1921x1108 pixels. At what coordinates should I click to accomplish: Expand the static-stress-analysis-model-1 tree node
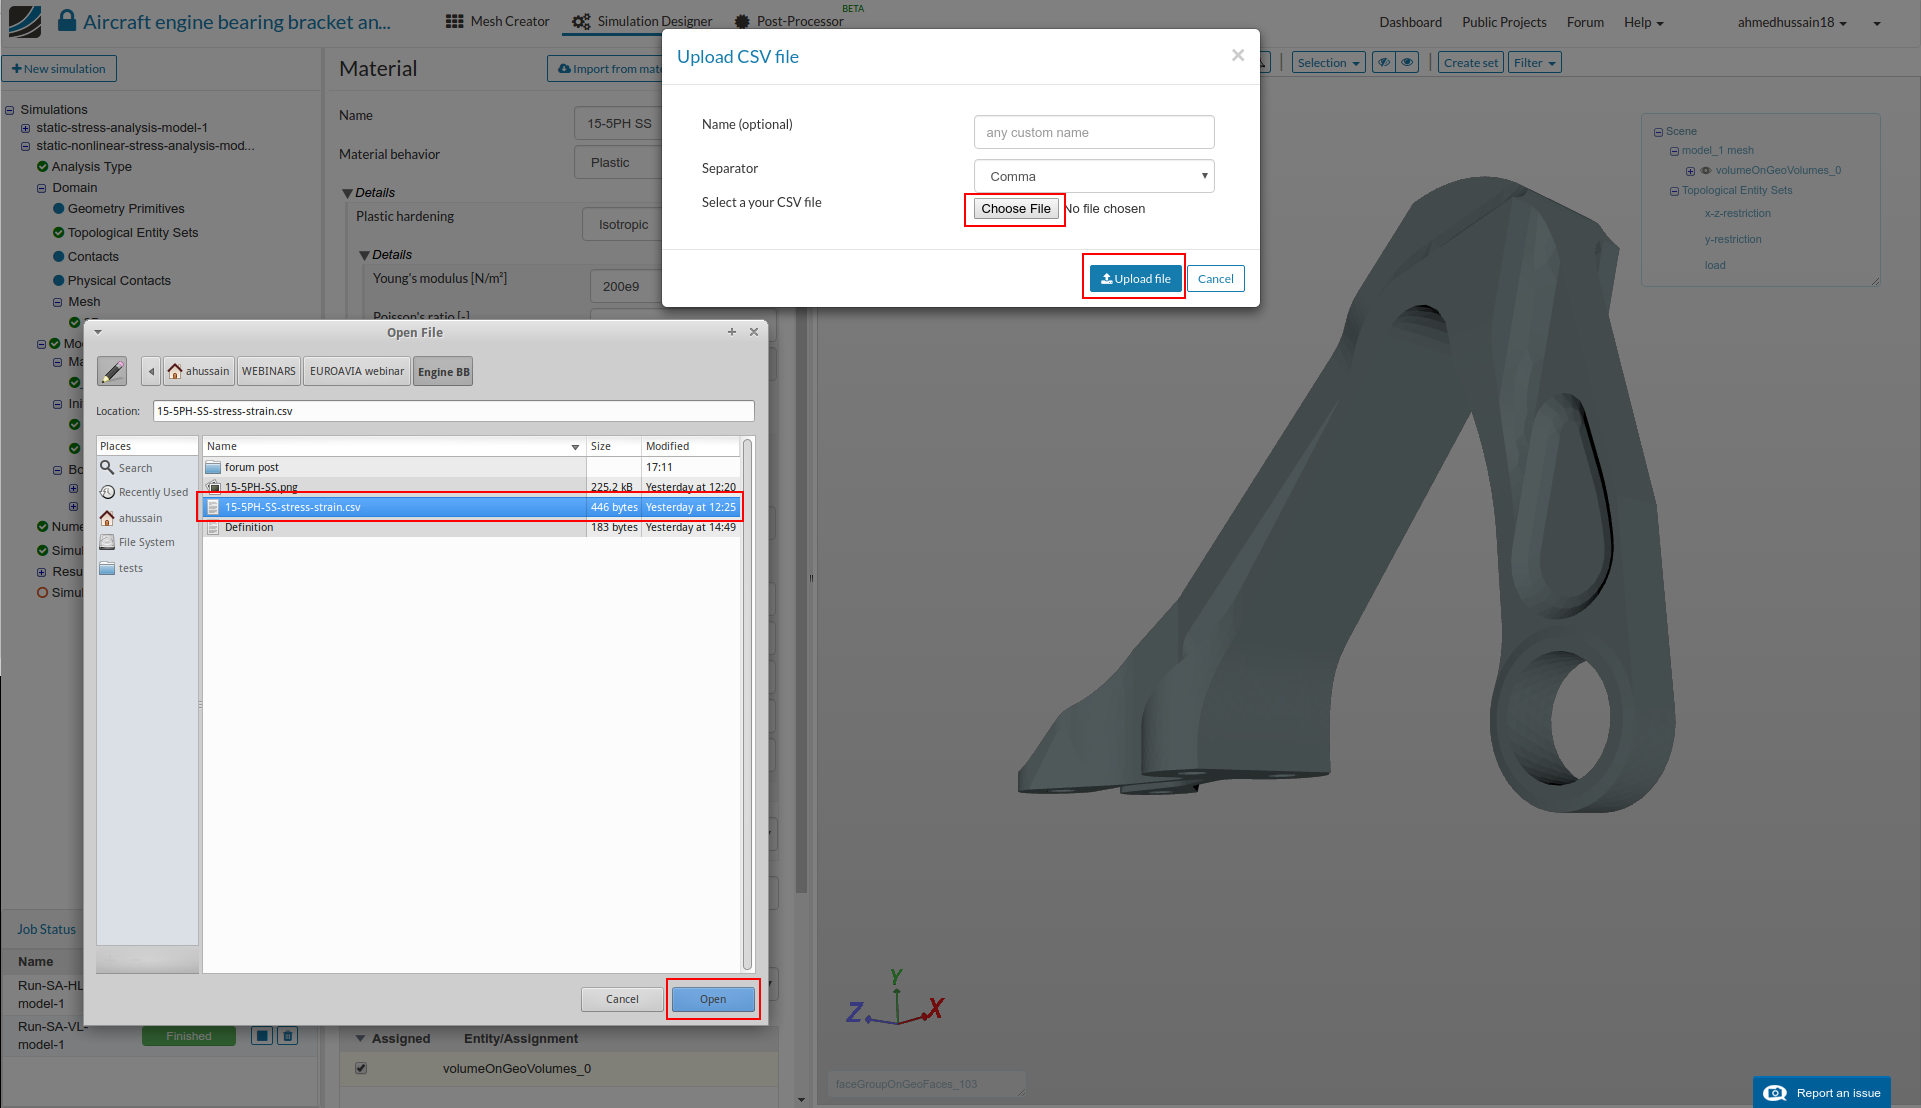(25, 128)
